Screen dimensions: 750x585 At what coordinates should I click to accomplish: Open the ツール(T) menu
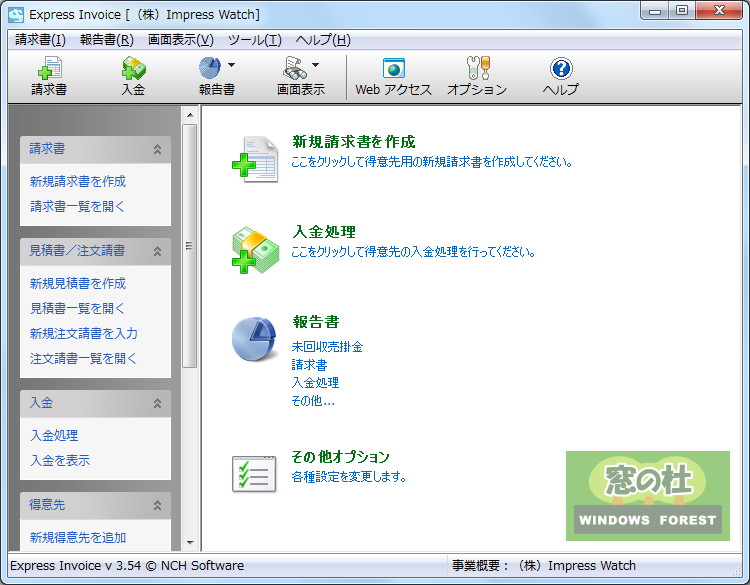pos(254,40)
